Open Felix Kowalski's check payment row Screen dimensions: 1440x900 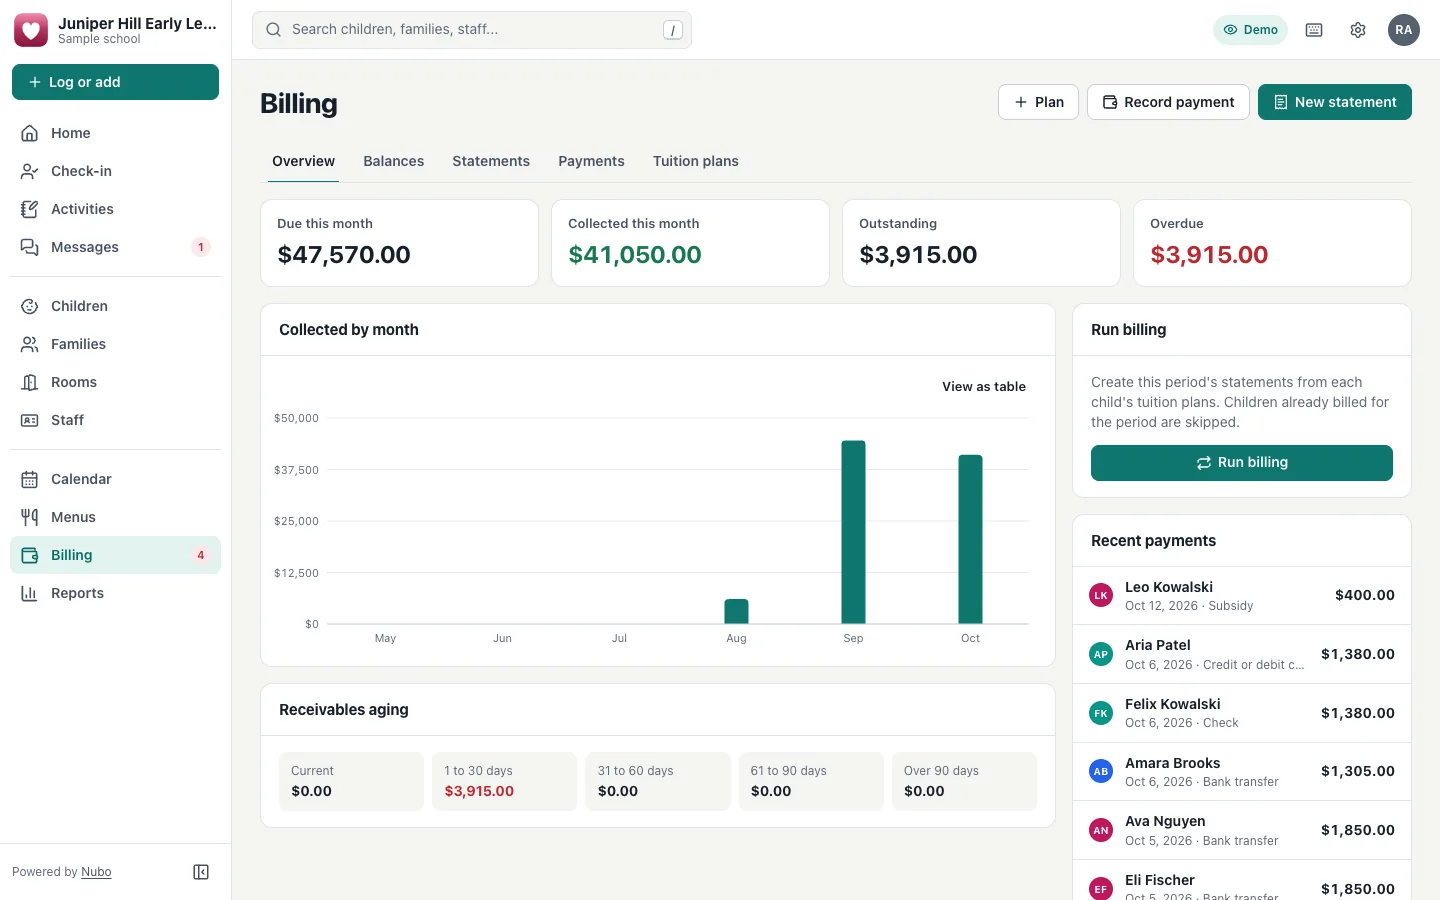[x=1242, y=713]
